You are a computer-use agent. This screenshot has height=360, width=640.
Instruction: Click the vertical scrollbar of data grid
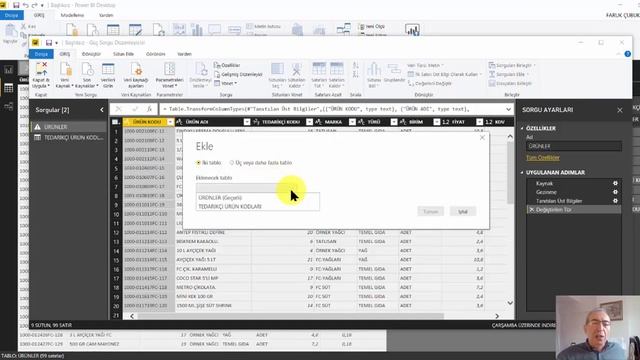click(x=510, y=173)
